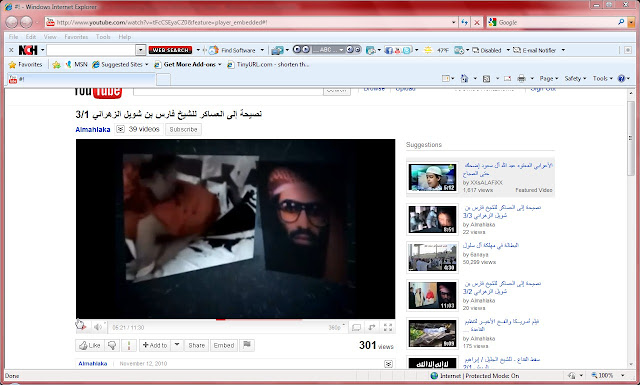Open a new blank browser tab
The height and width of the screenshot is (385, 640).
163,79
